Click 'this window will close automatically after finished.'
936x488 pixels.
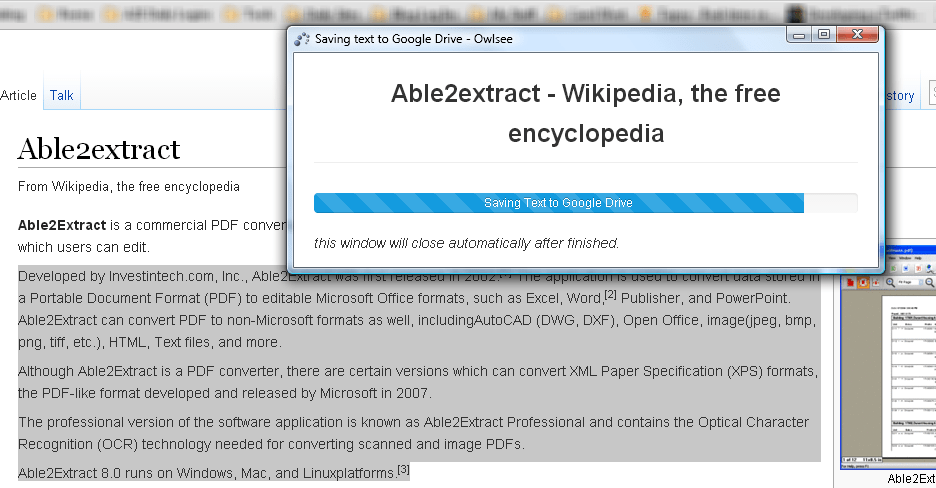[466, 243]
